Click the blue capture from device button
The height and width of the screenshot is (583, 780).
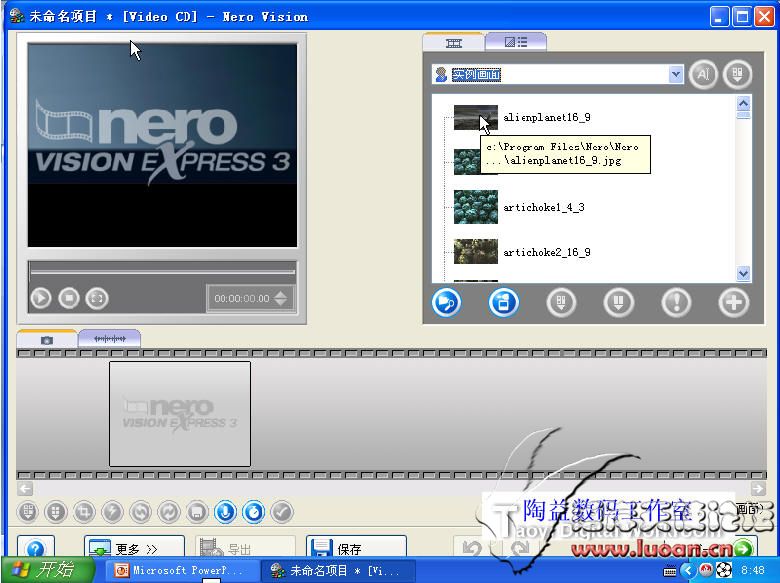(503, 302)
